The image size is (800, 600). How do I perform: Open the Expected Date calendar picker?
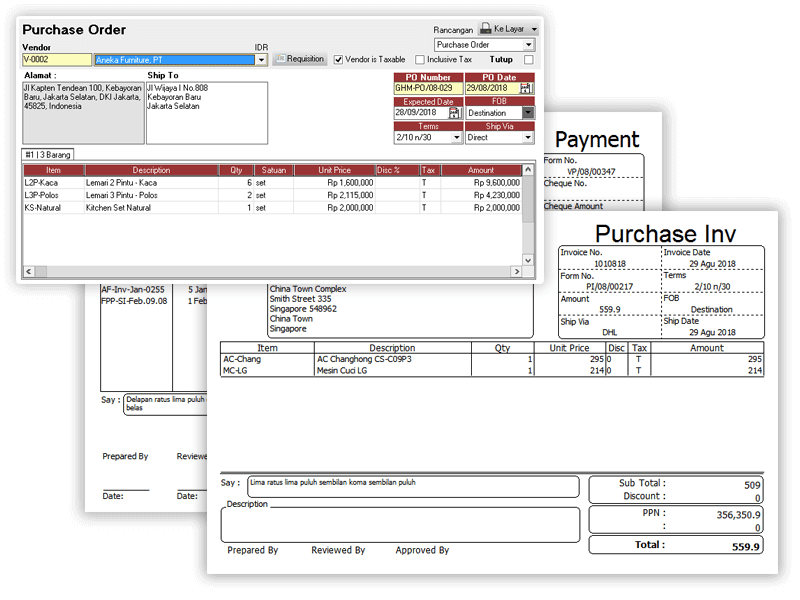click(x=456, y=113)
